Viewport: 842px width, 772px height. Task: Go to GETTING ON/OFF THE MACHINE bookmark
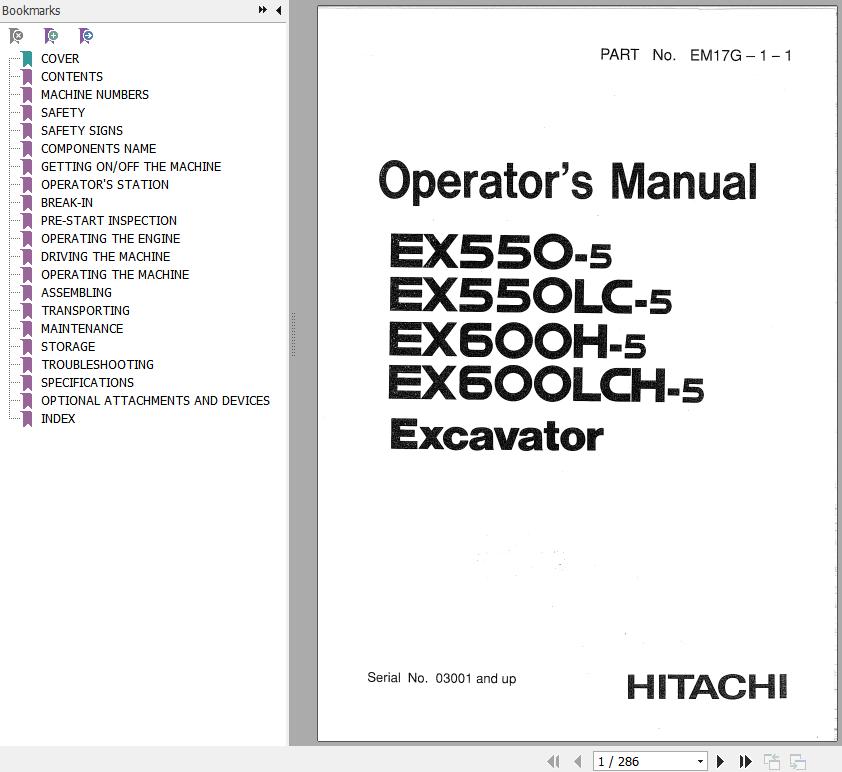pyautogui.click(x=131, y=166)
